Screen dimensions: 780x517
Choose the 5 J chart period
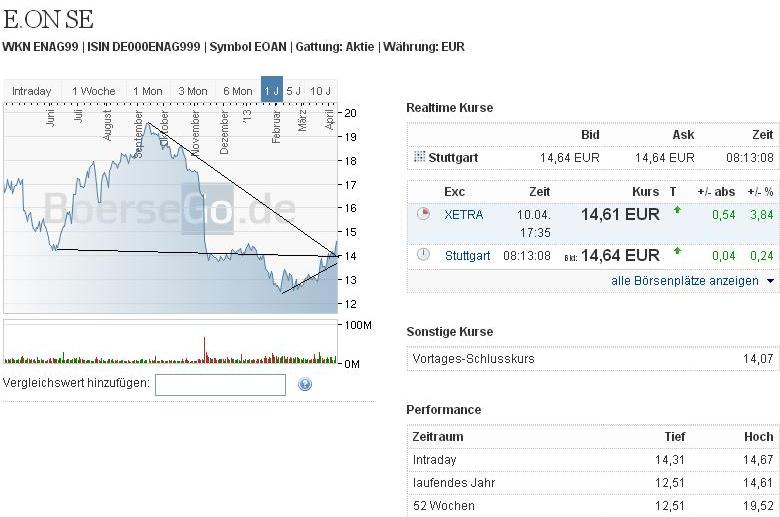pyautogui.click(x=294, y=91)
